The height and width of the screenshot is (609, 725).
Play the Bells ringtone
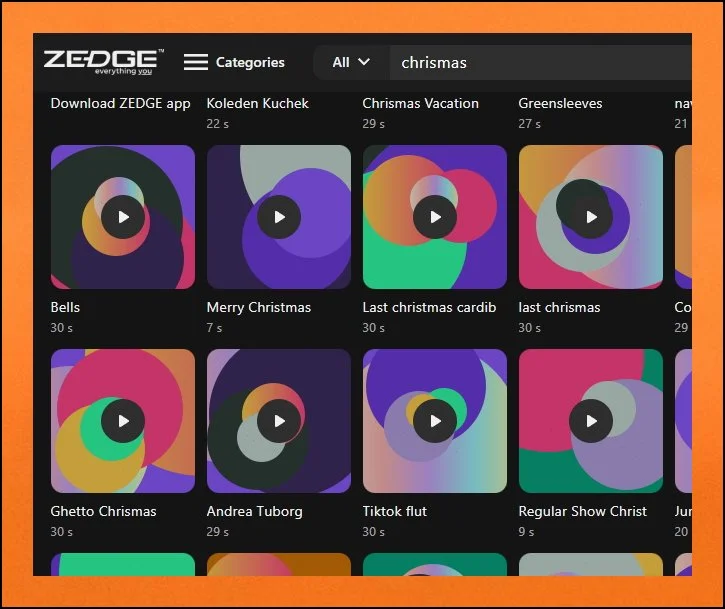pyautogui.click(x=123, y=217)
